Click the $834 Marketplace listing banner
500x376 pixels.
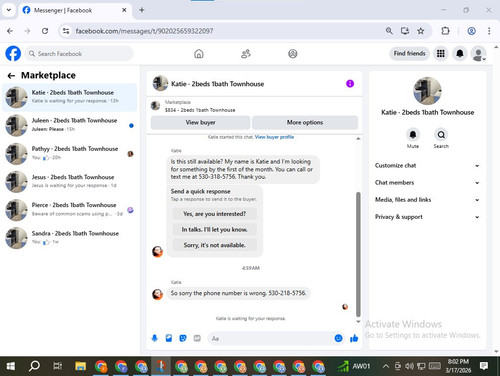click(254, 106)
